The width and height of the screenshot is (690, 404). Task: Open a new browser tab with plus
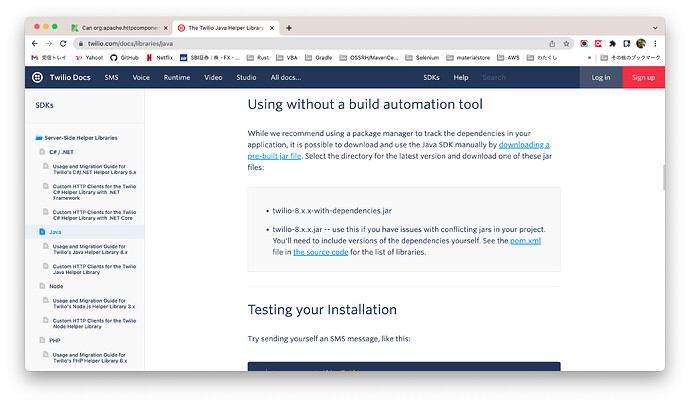[x=289, y=27]
